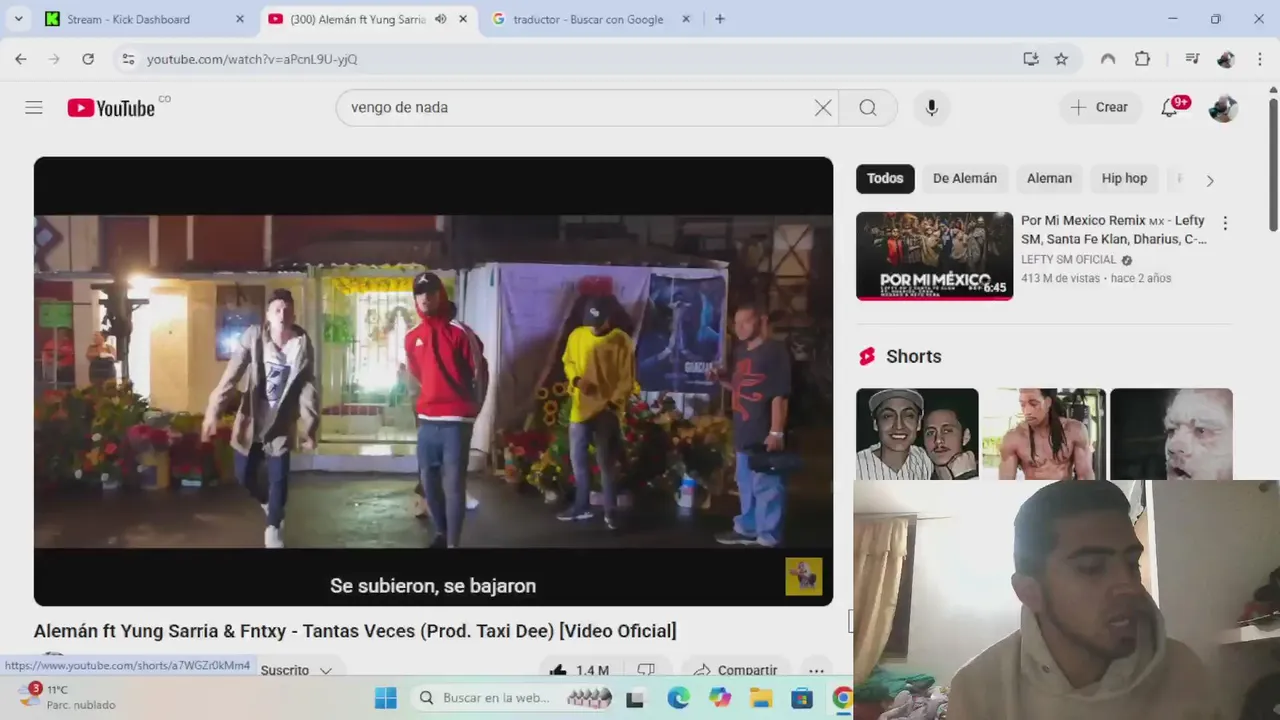Viewport: 1280px width, 720px height.
Task: Like the video with thumbs up
Action: pos(580,670)
